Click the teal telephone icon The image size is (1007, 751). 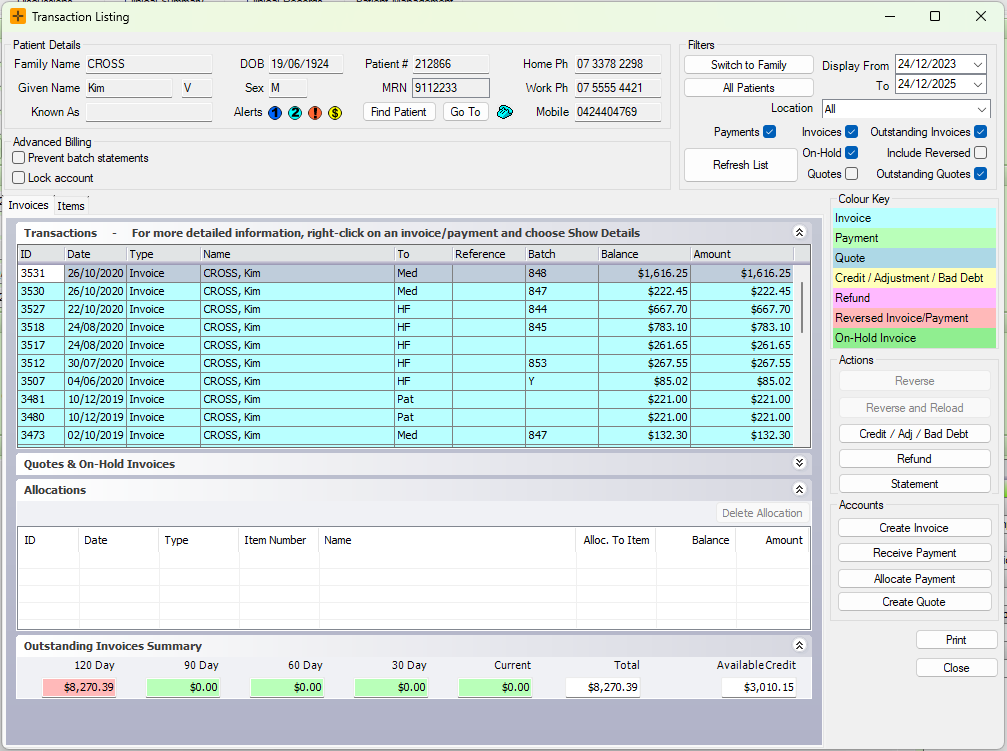(x=505, y=112)
